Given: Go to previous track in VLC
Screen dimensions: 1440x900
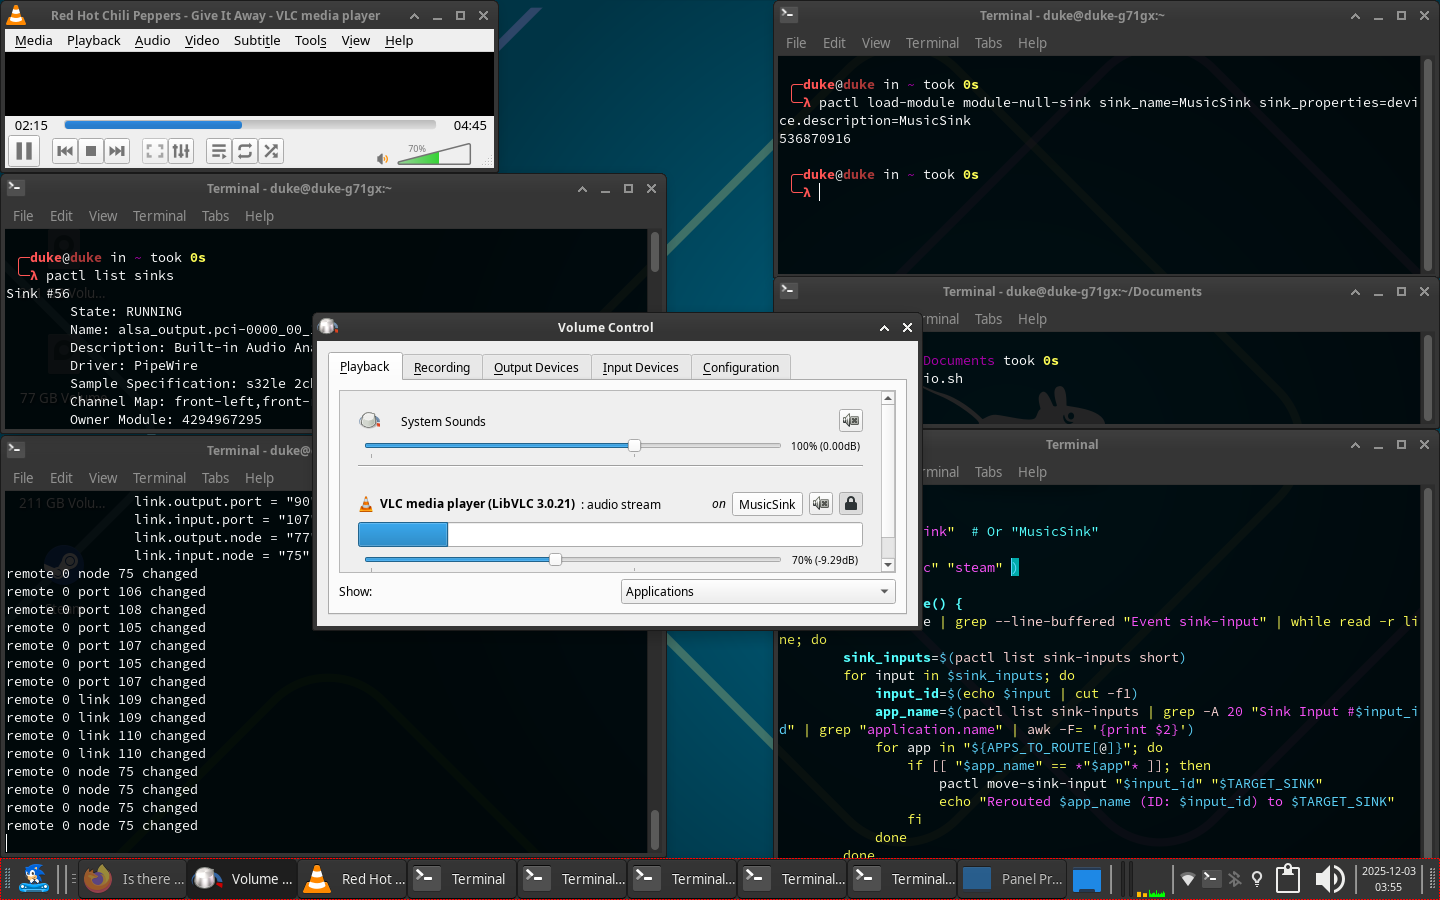Looking at the screenshot, I should click(65, 151).
